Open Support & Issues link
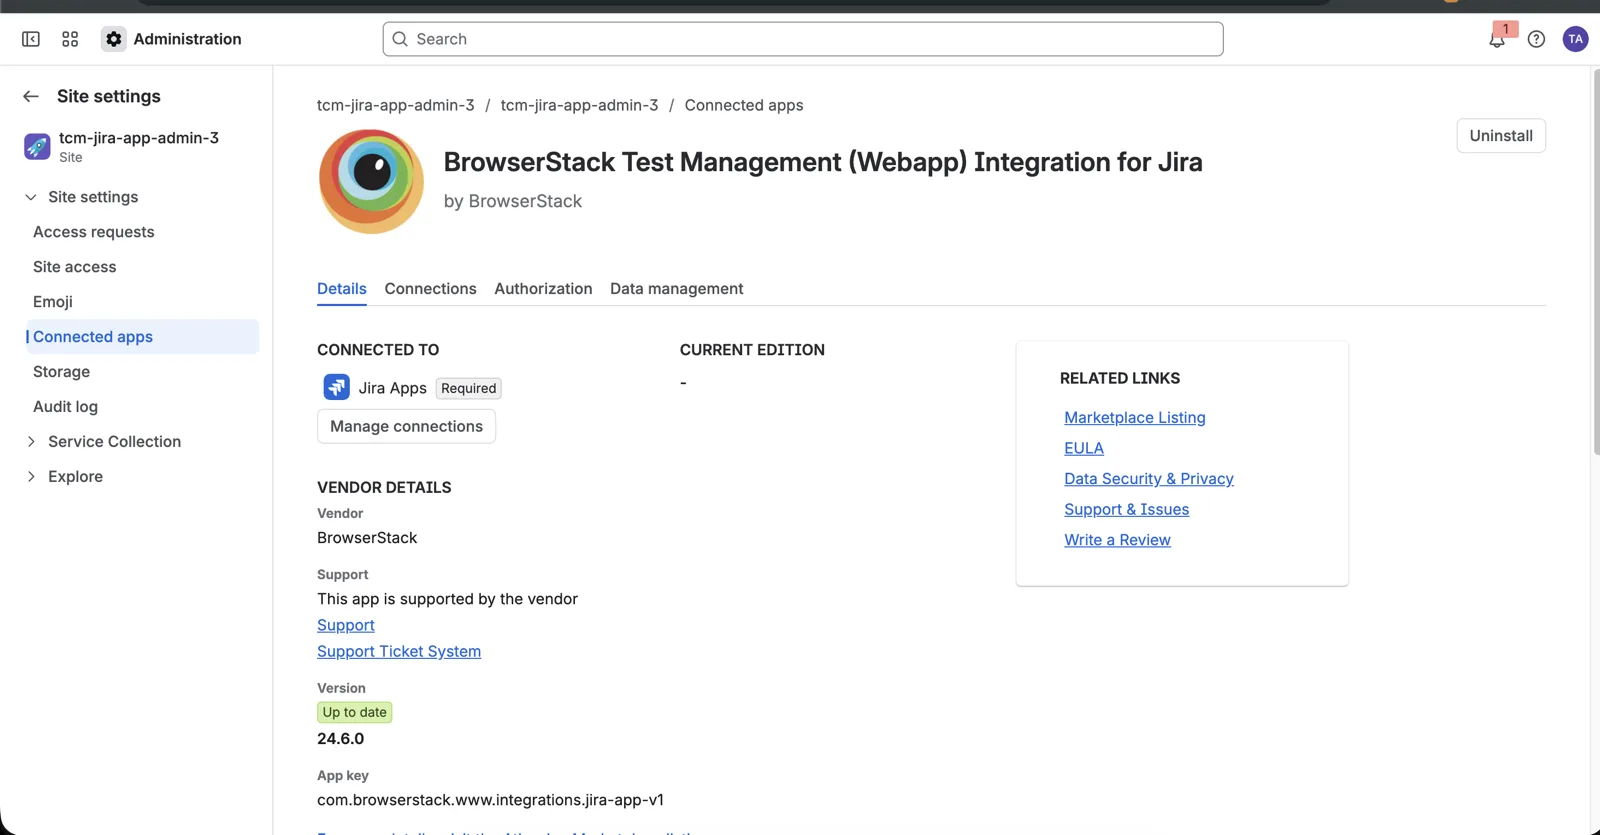This screenshot has width=1600, height=835. point(1127,510)
